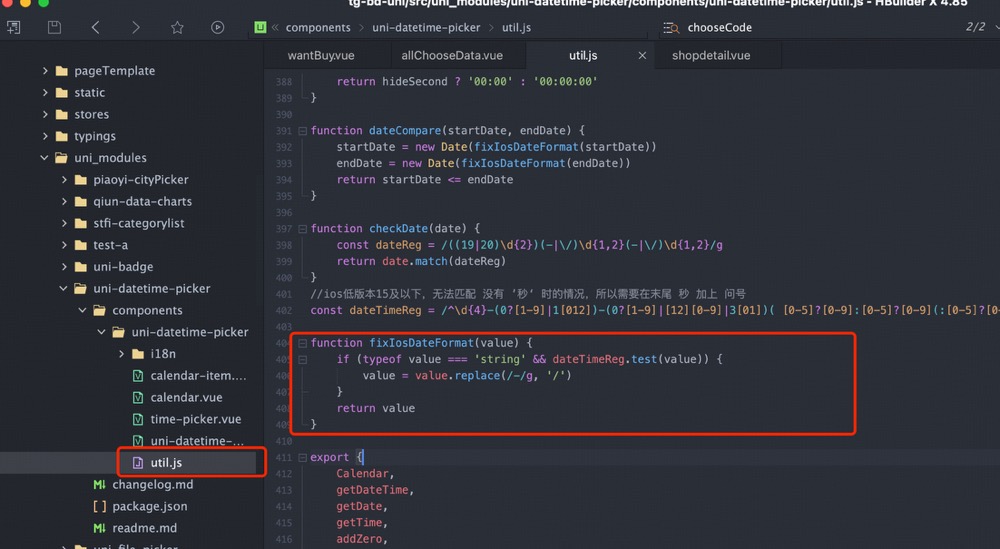The width and height of the screenshot is (1000, 549).
Task: Close the util.js editor tab
Action: [x=642, y=56]
